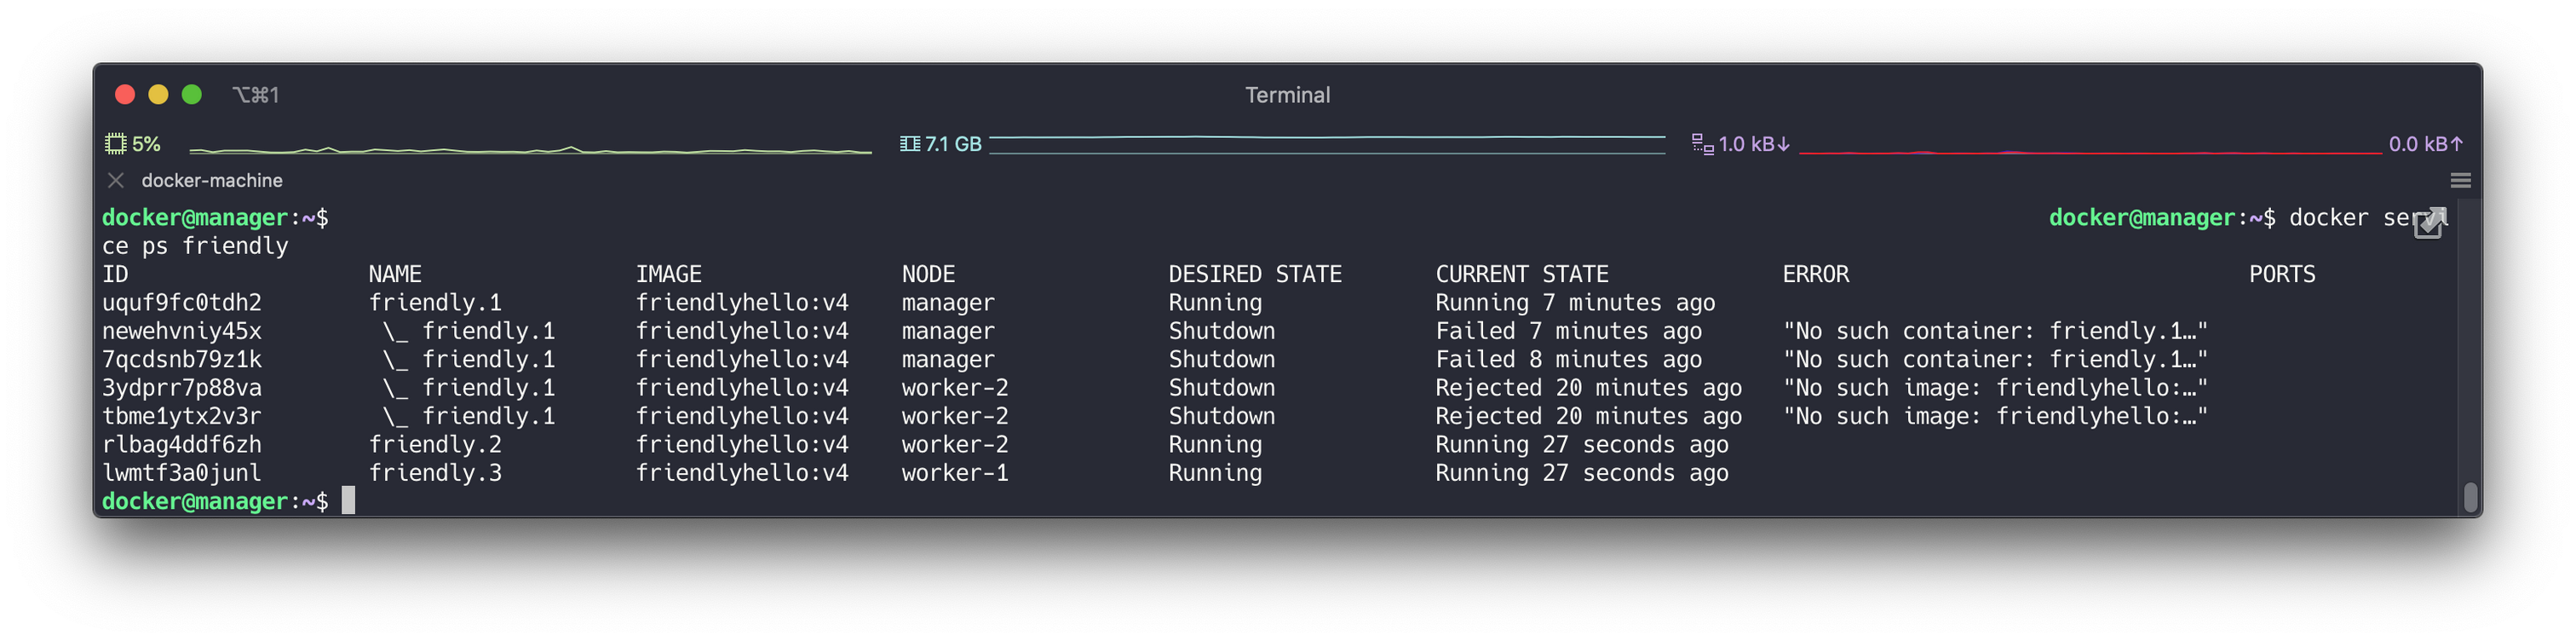Select the docker-machine tab
The height and width of the screenshot is (641, 2576).
click(x=212, y=181)
